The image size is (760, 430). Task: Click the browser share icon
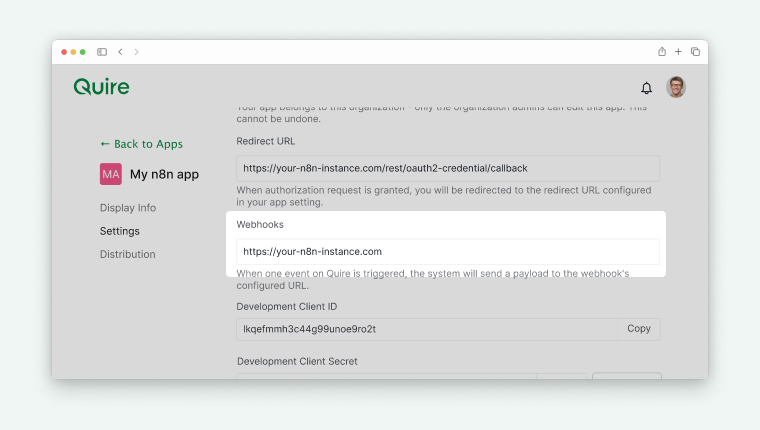point(661,52)
